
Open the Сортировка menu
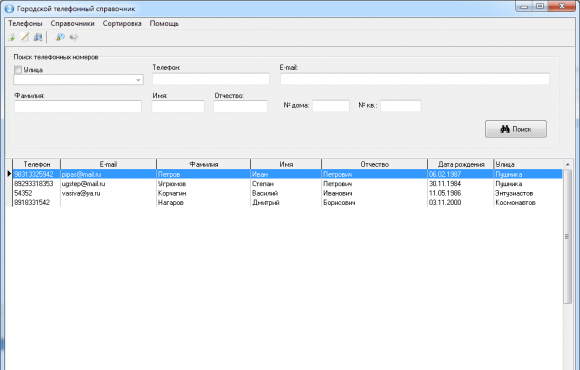click(x=122, y=23)
